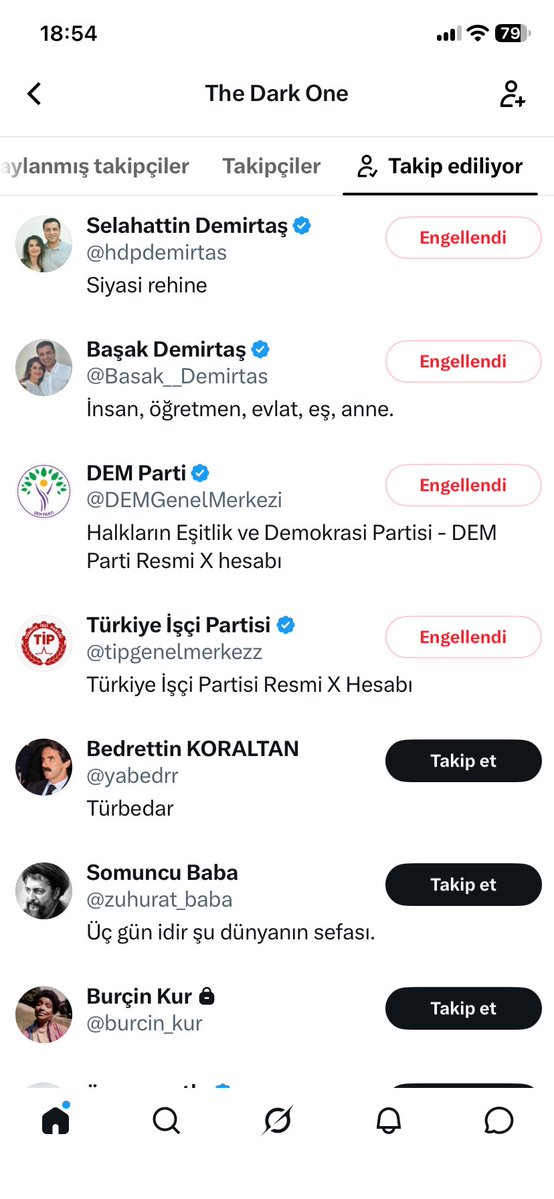Follow Bedrettin KORALTAN with Takip et
This screenshot has height=1199, width=554.
click(463, 761)
